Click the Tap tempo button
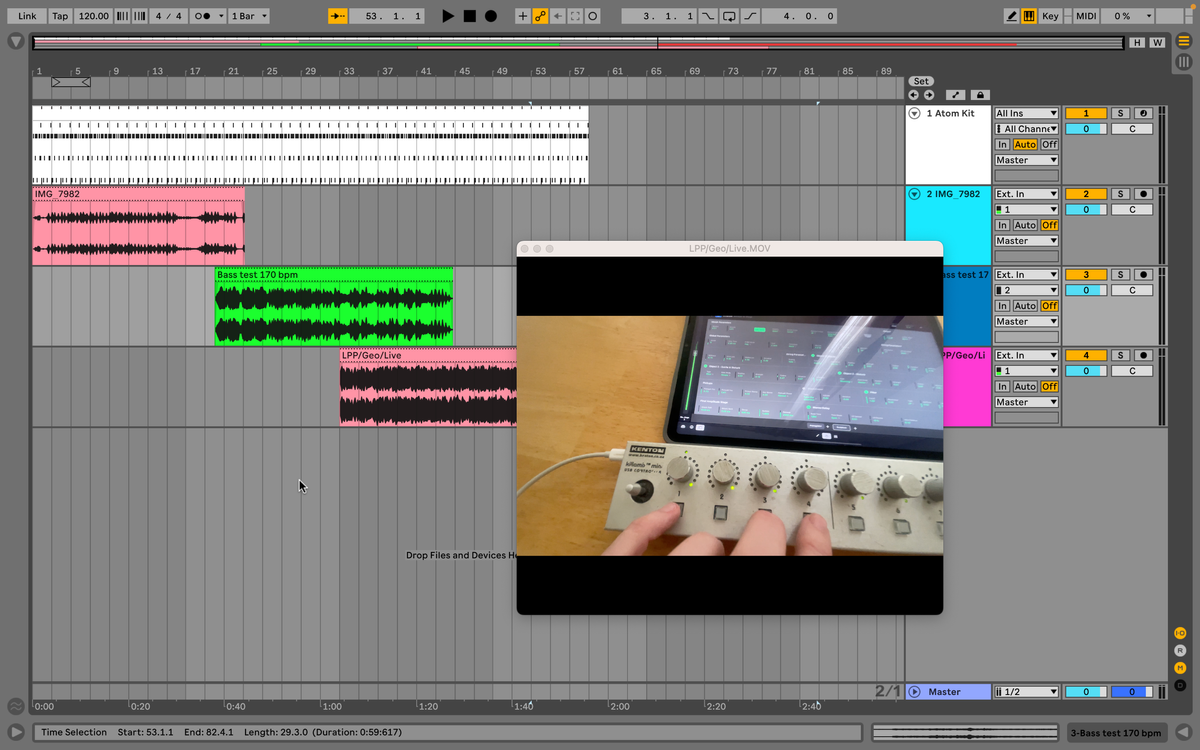 click(61, 16)
